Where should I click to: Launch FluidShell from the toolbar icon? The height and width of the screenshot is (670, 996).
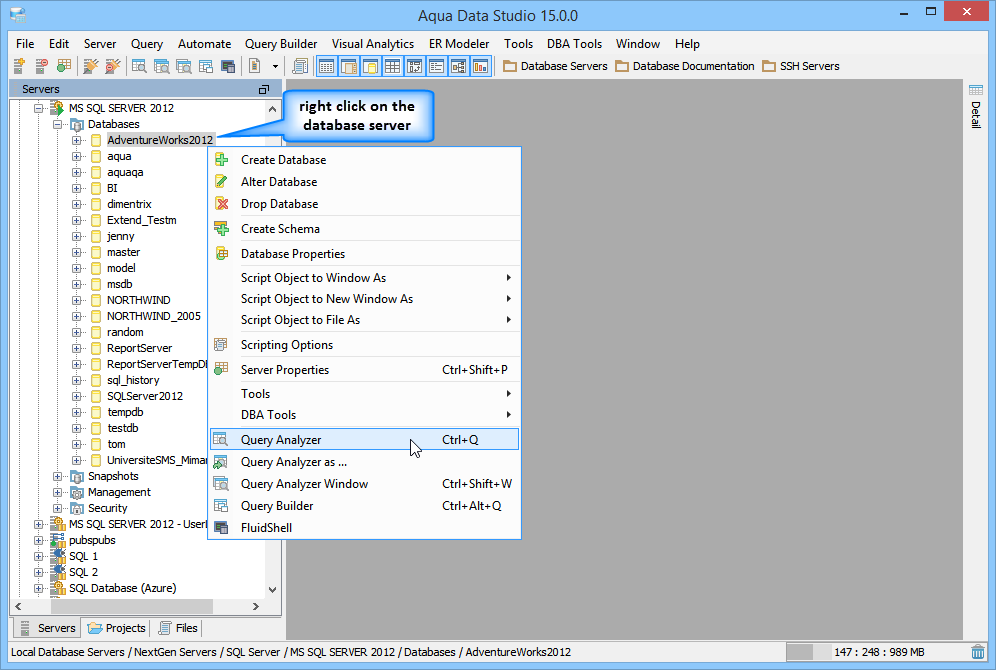pyautogui.click(x=228, y=65)
